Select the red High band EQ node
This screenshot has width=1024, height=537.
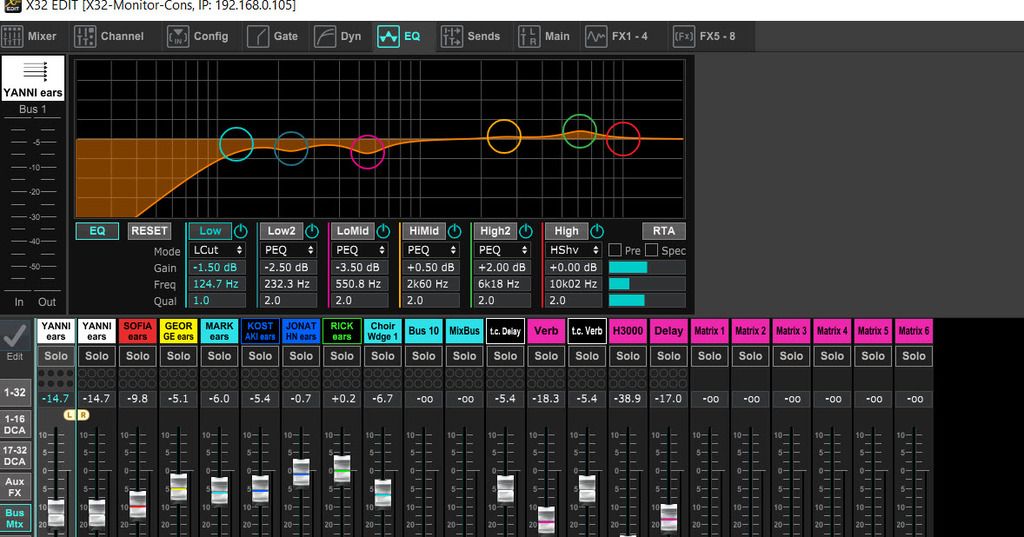click(x=623, y=138)
